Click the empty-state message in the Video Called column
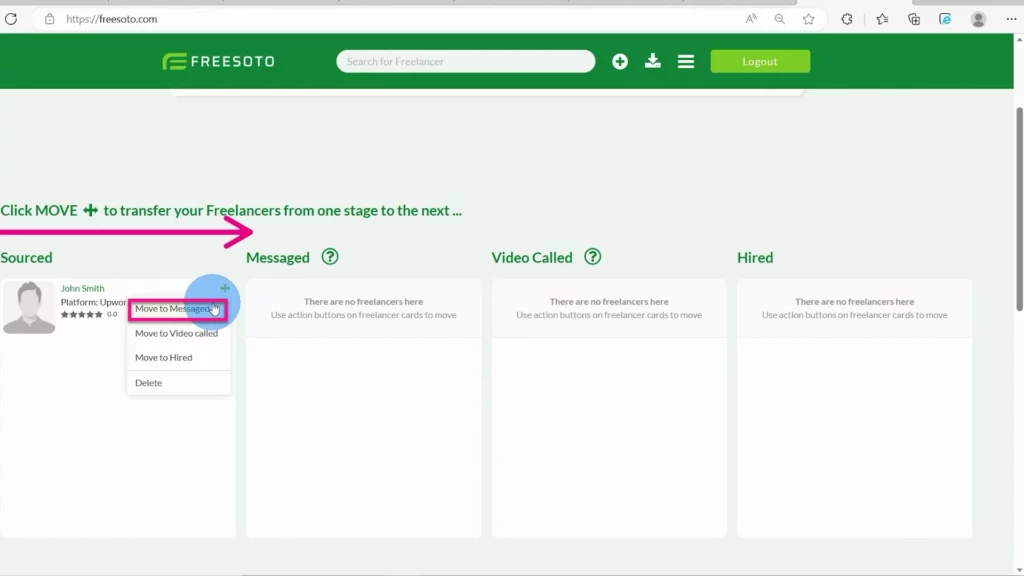The image size is (1024, 576). (x=609, y=308)
